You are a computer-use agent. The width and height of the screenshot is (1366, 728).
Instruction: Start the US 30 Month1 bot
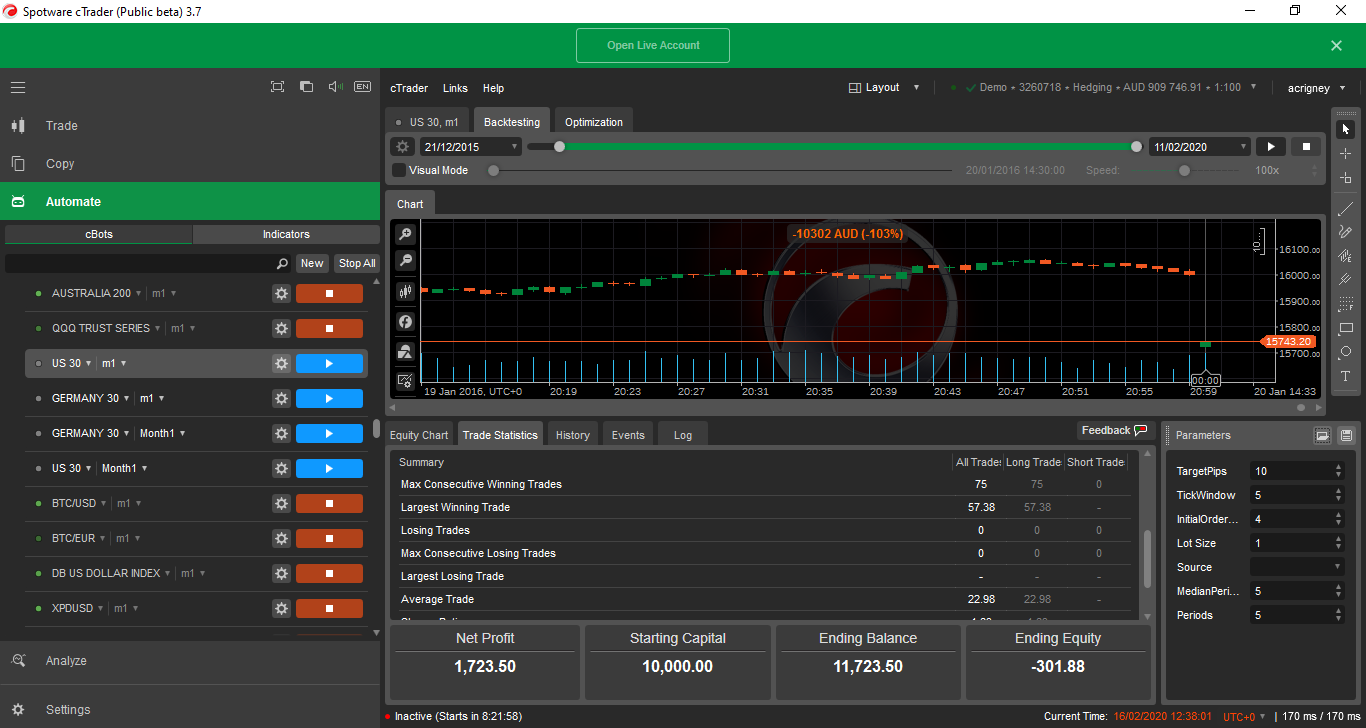[x=329, y=468]
